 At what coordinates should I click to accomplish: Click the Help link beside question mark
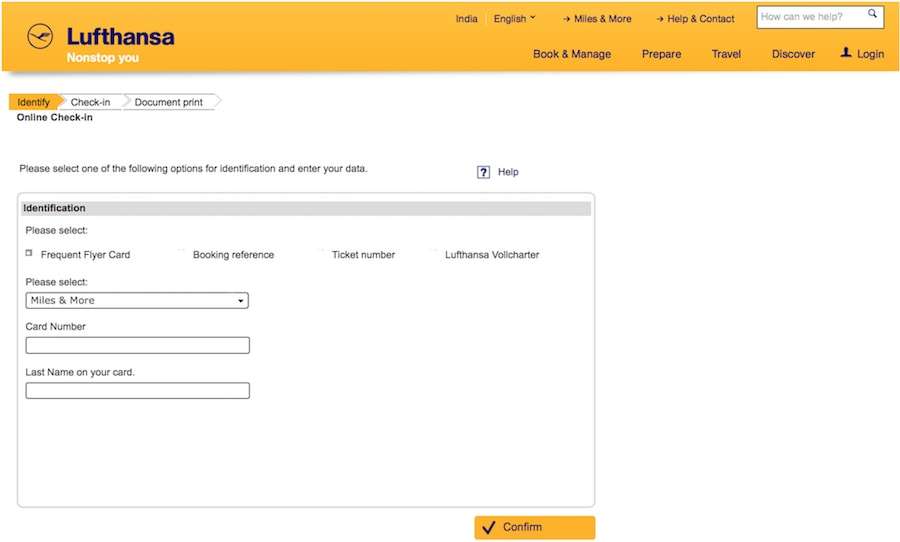point(508,172)
